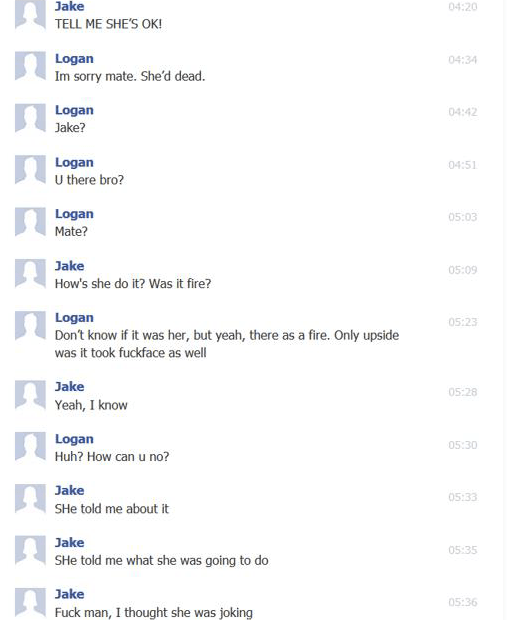Image resolution: width=514 pixels, height=620 pixels.
Task: Open Jake's name above "Was it fire?" message
Action: click(x=70, y=266)
